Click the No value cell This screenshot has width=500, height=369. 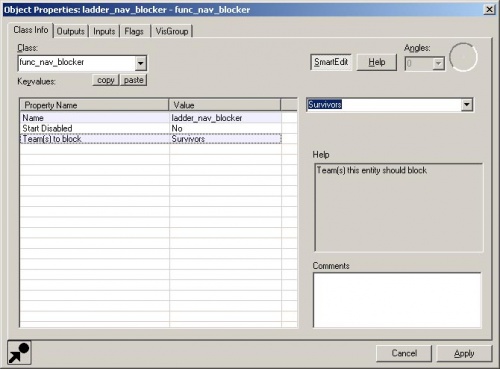tap(225, 128)
